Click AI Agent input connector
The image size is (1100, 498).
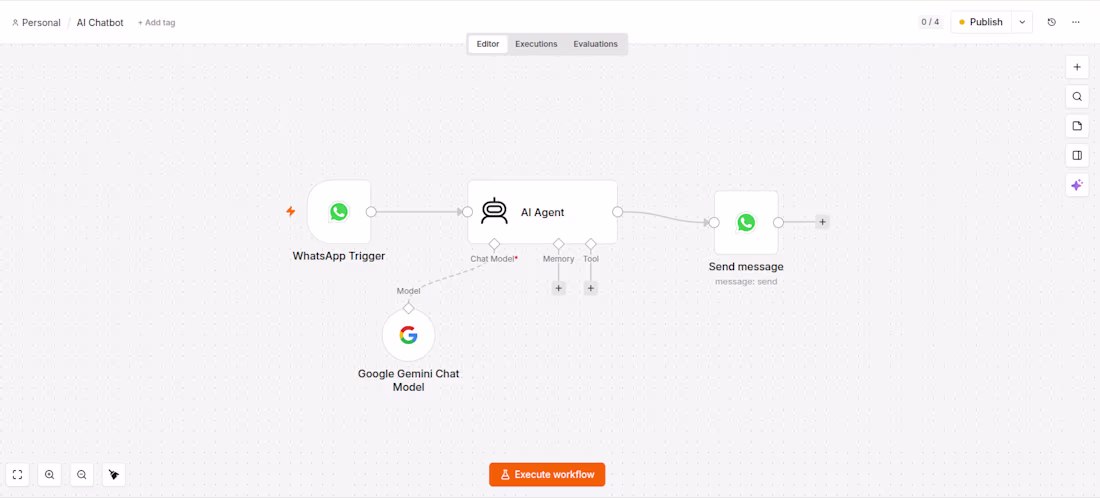468,212
